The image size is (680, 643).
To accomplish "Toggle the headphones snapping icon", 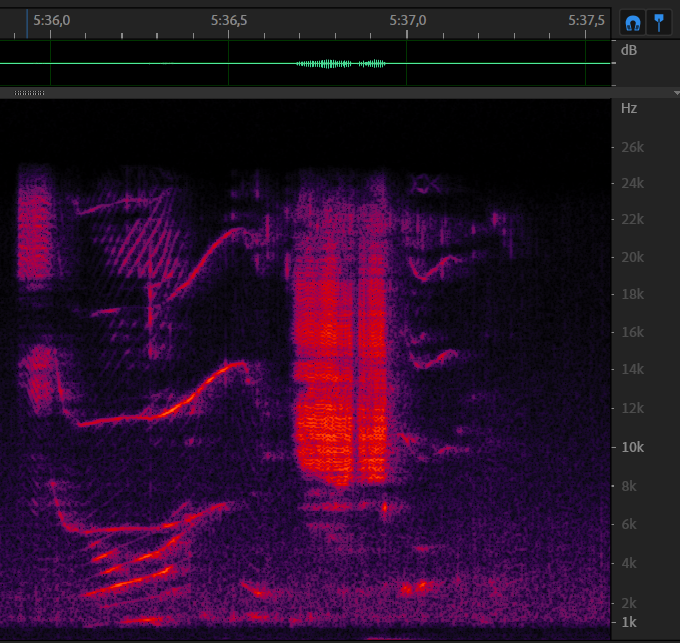I will point(633,23).
